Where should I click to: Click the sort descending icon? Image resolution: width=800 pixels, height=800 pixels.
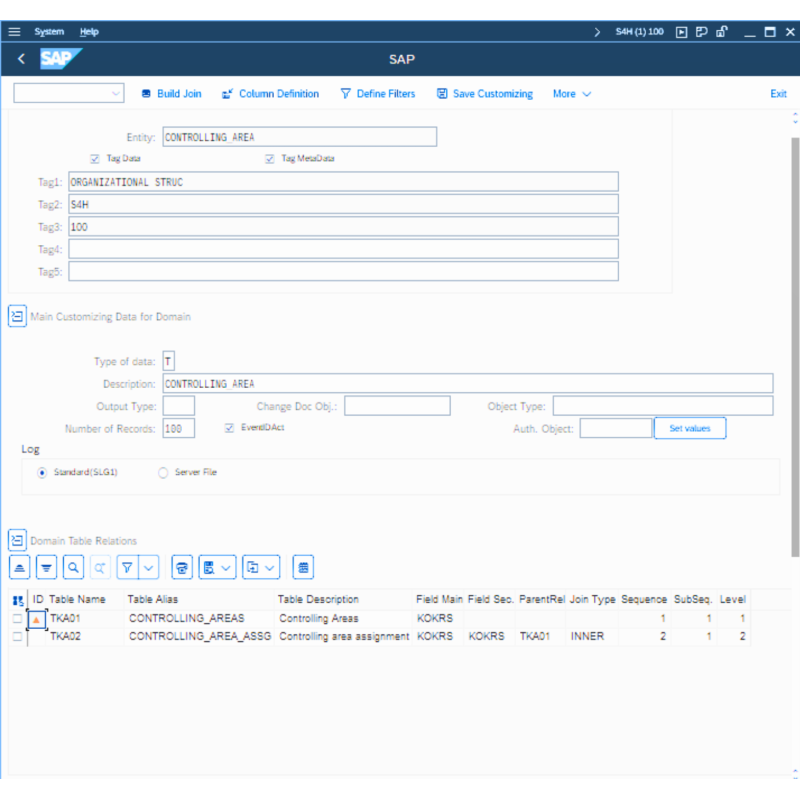click(x=46, y=567)
